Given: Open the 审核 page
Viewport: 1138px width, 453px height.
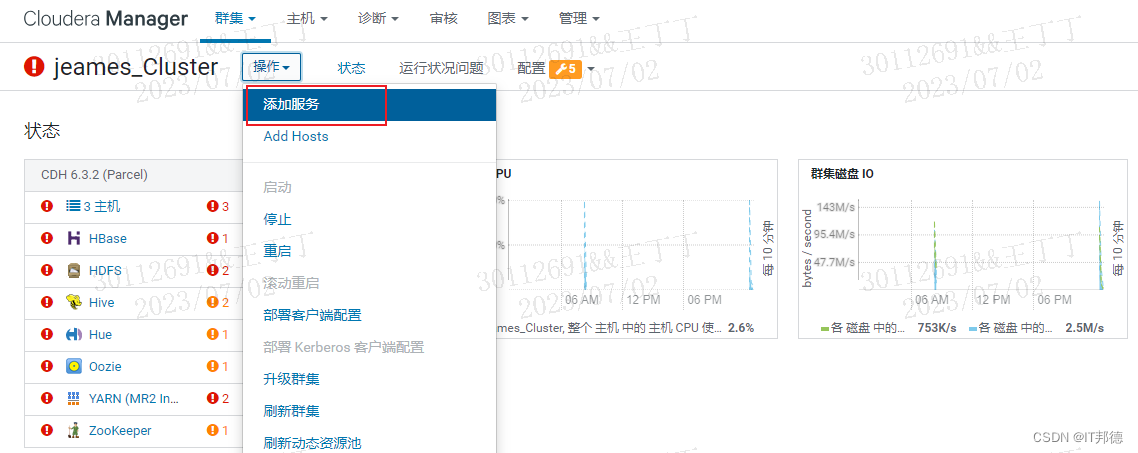Looking at the screenshot, I should [x=443, y=18].
